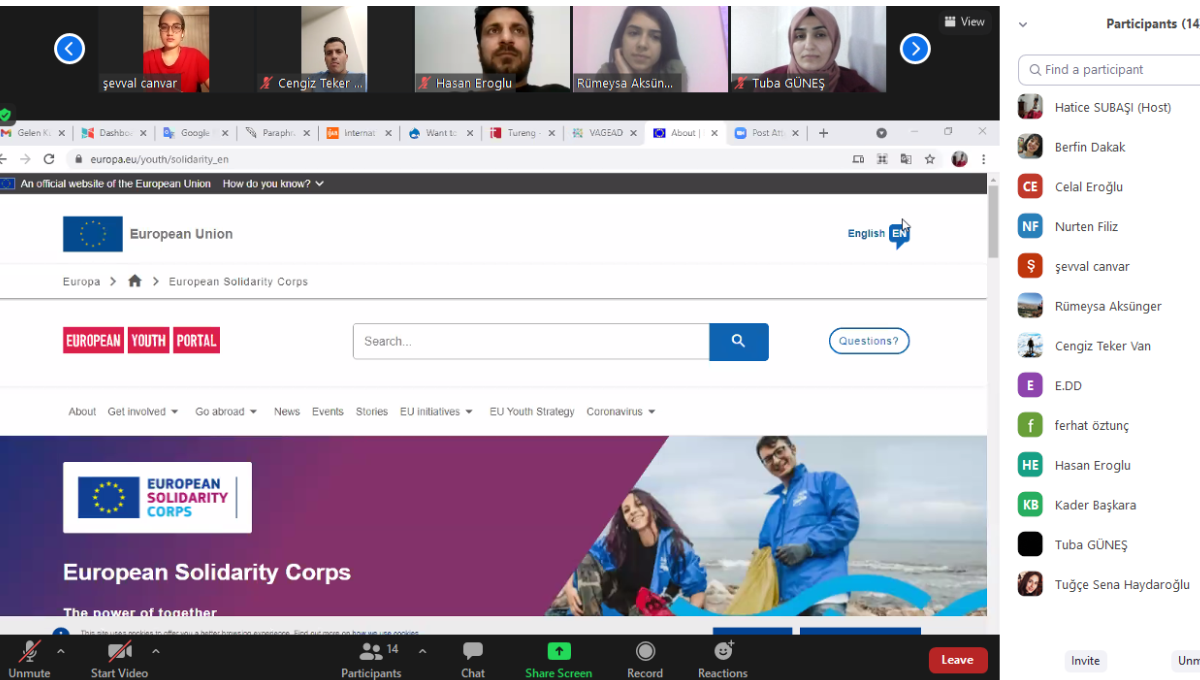Click the Europa breadcrumb link

81,282
